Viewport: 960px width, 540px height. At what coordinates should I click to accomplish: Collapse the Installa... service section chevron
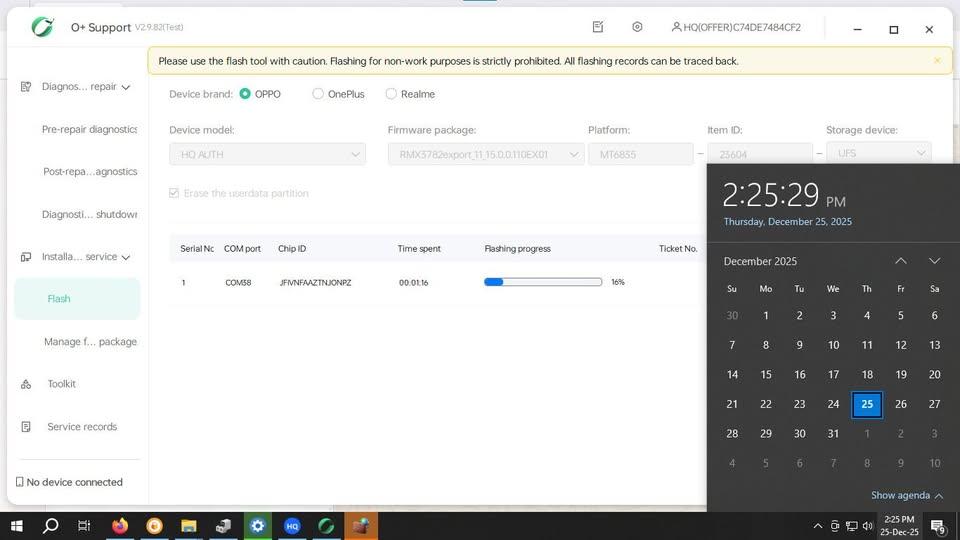point(126,257)
